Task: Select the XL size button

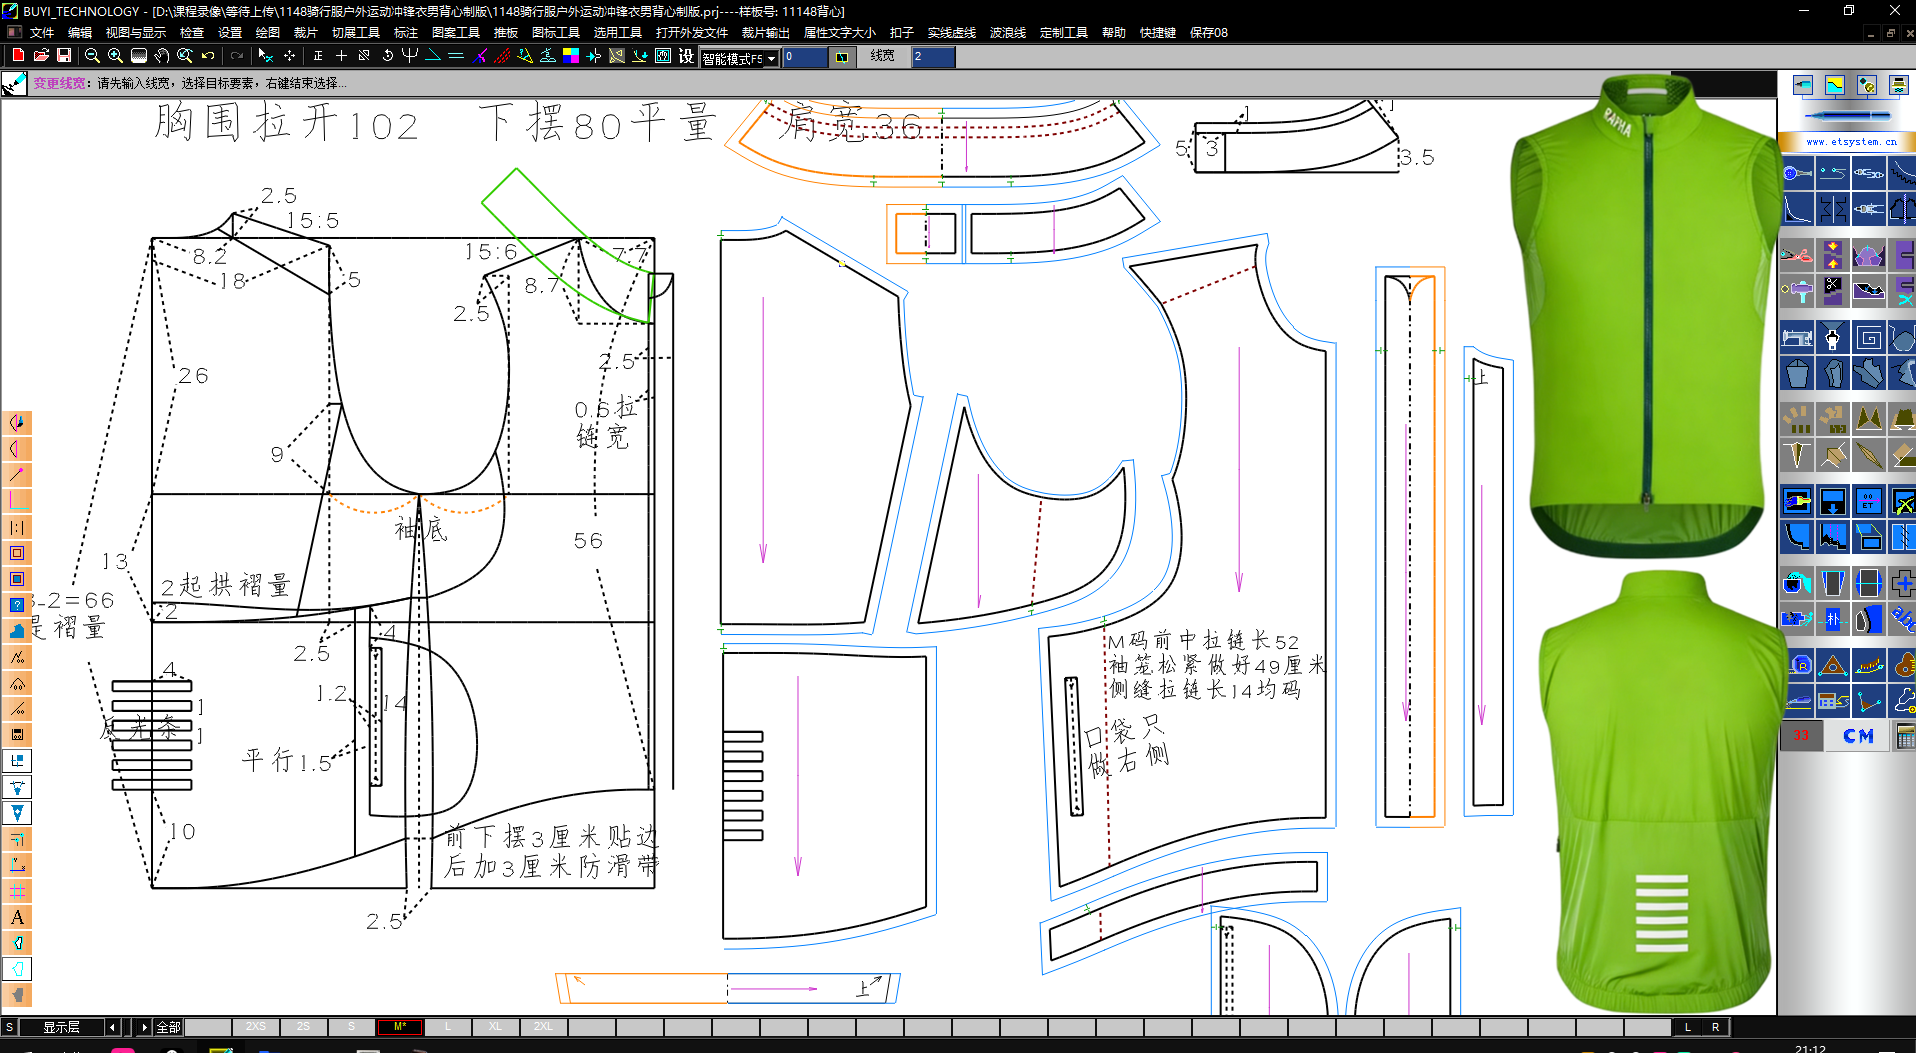Action: click(x=495, y=1027)
